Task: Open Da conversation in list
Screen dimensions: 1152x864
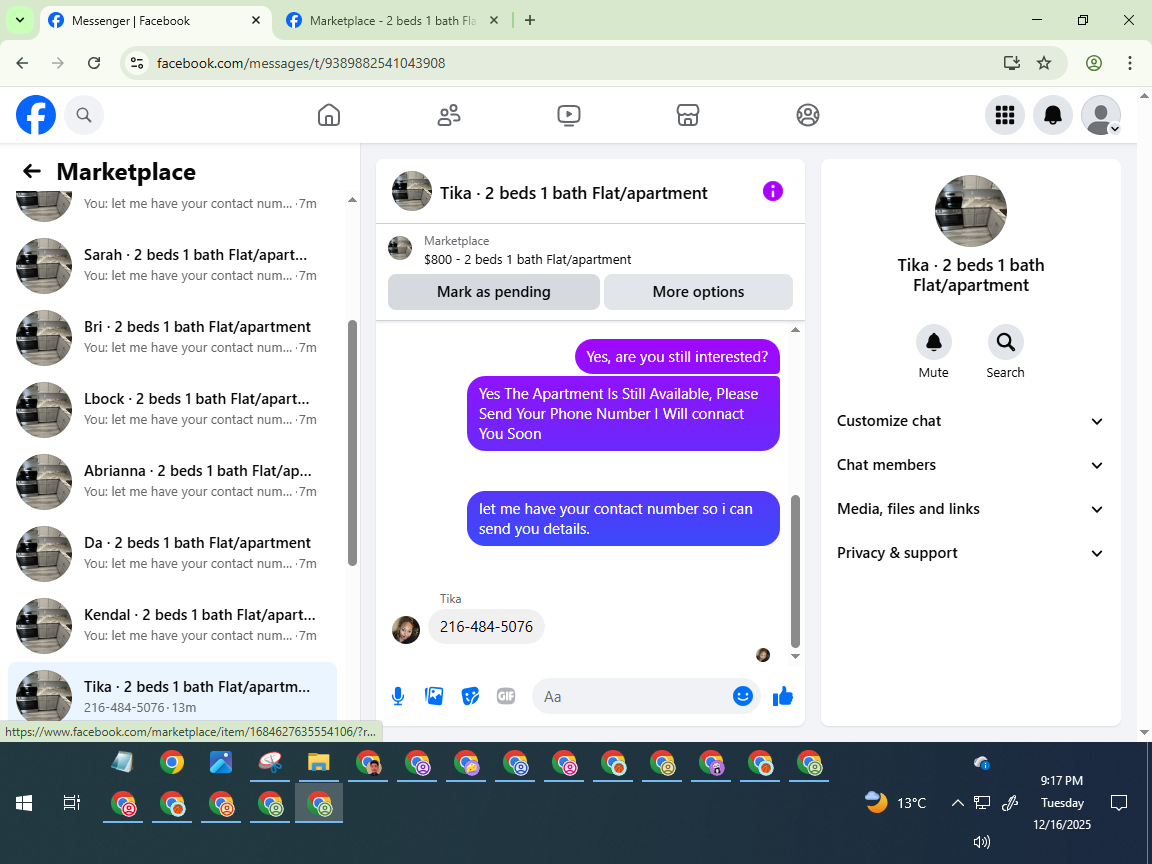Action: pyautogui.click(x=173, y=553)
